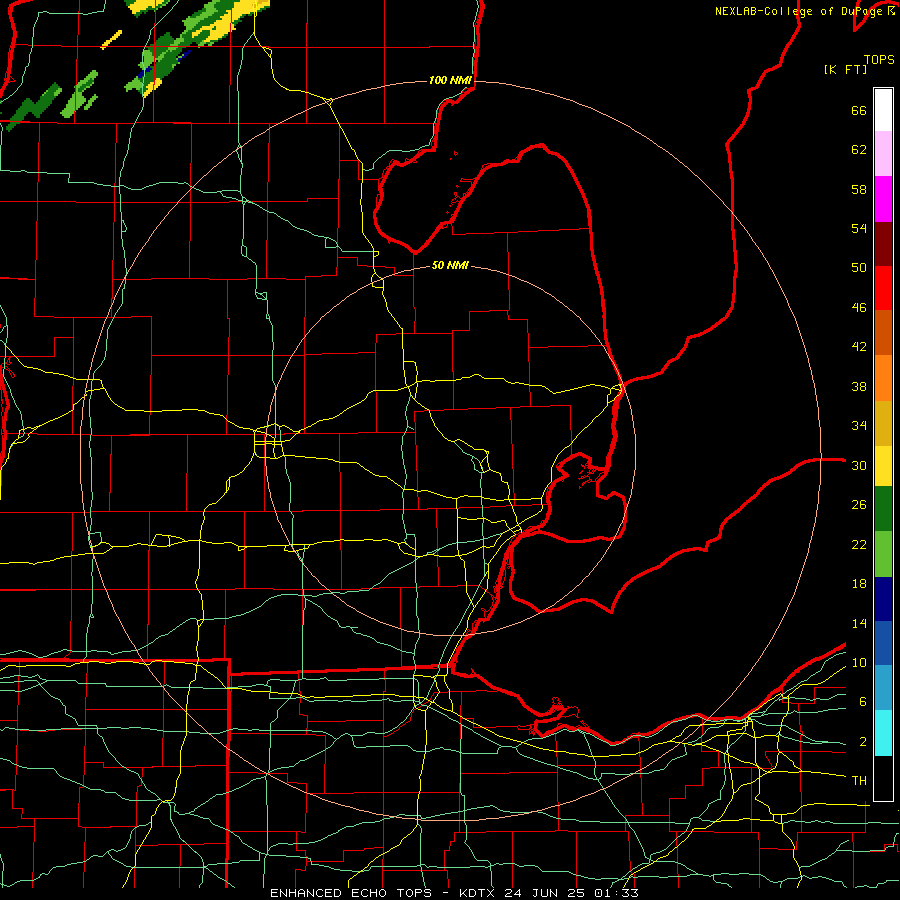Click the "38" legend number

(x=859, y=386)
